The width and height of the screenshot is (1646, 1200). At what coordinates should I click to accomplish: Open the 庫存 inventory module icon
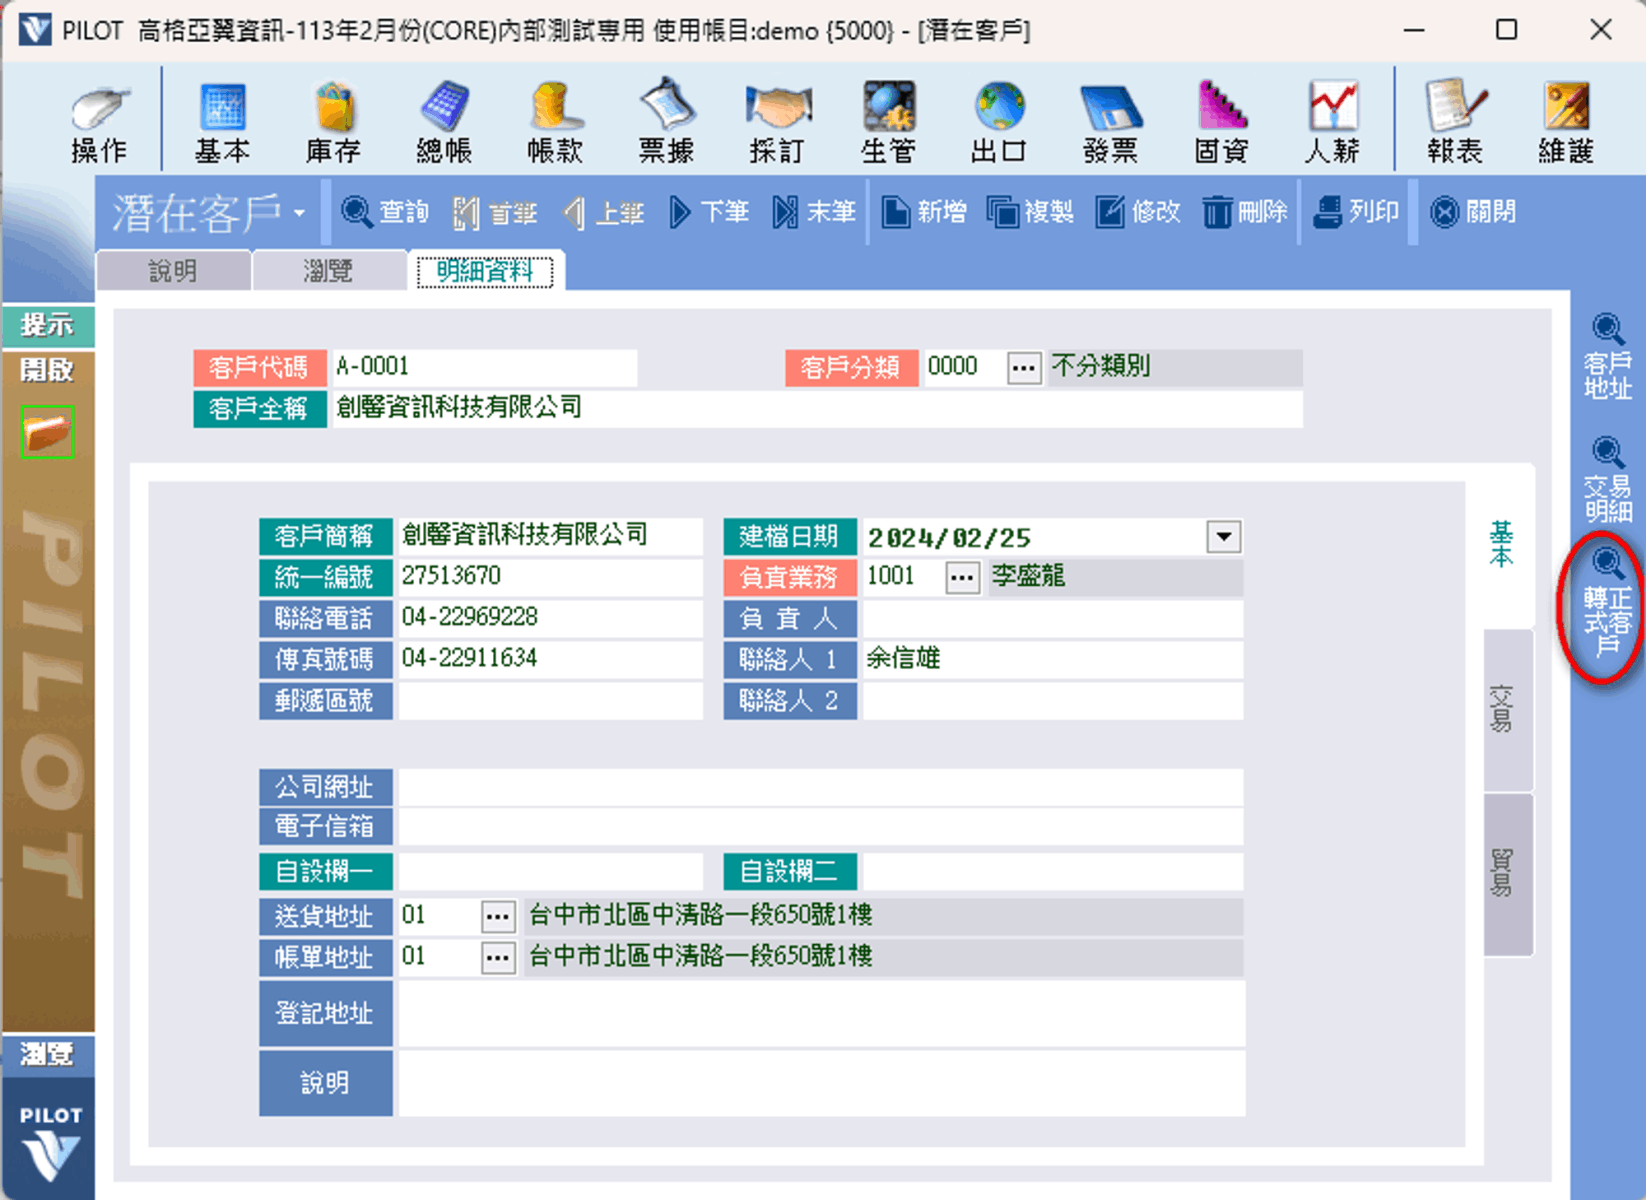click(x=333, y=121)
